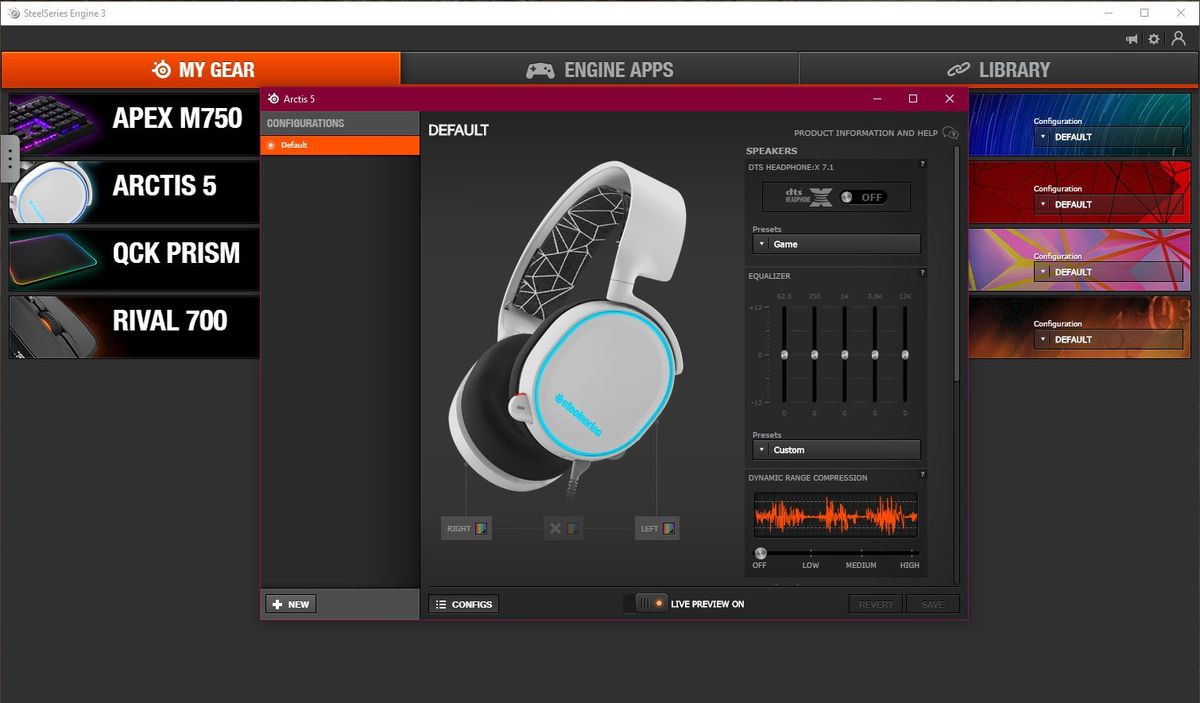The width and height of the screenshot is (1200, 703).
Task: Click the Equalizer help question mark
Action: 921,274
